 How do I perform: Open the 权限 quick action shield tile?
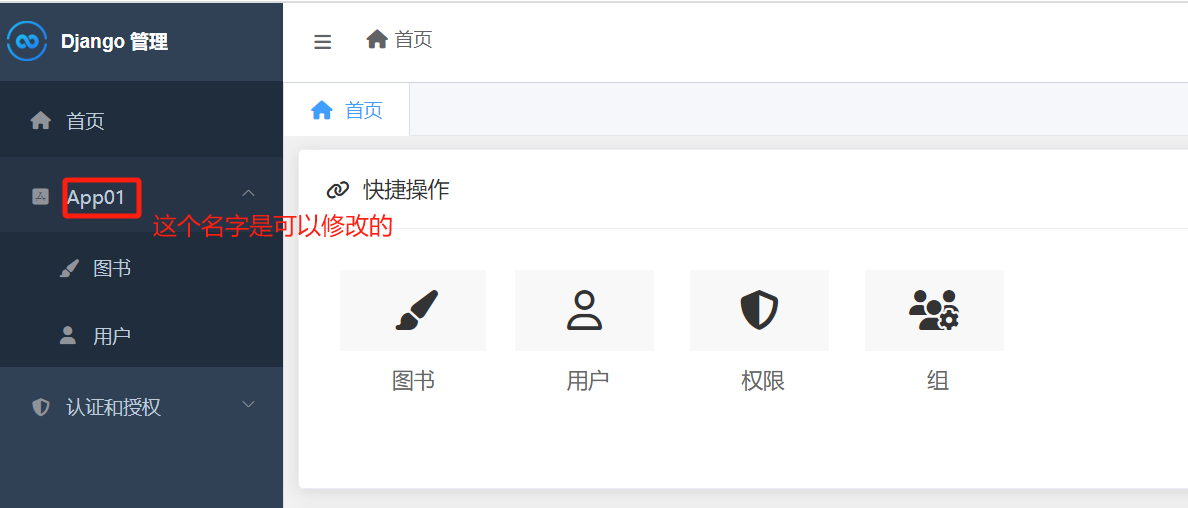759,310
